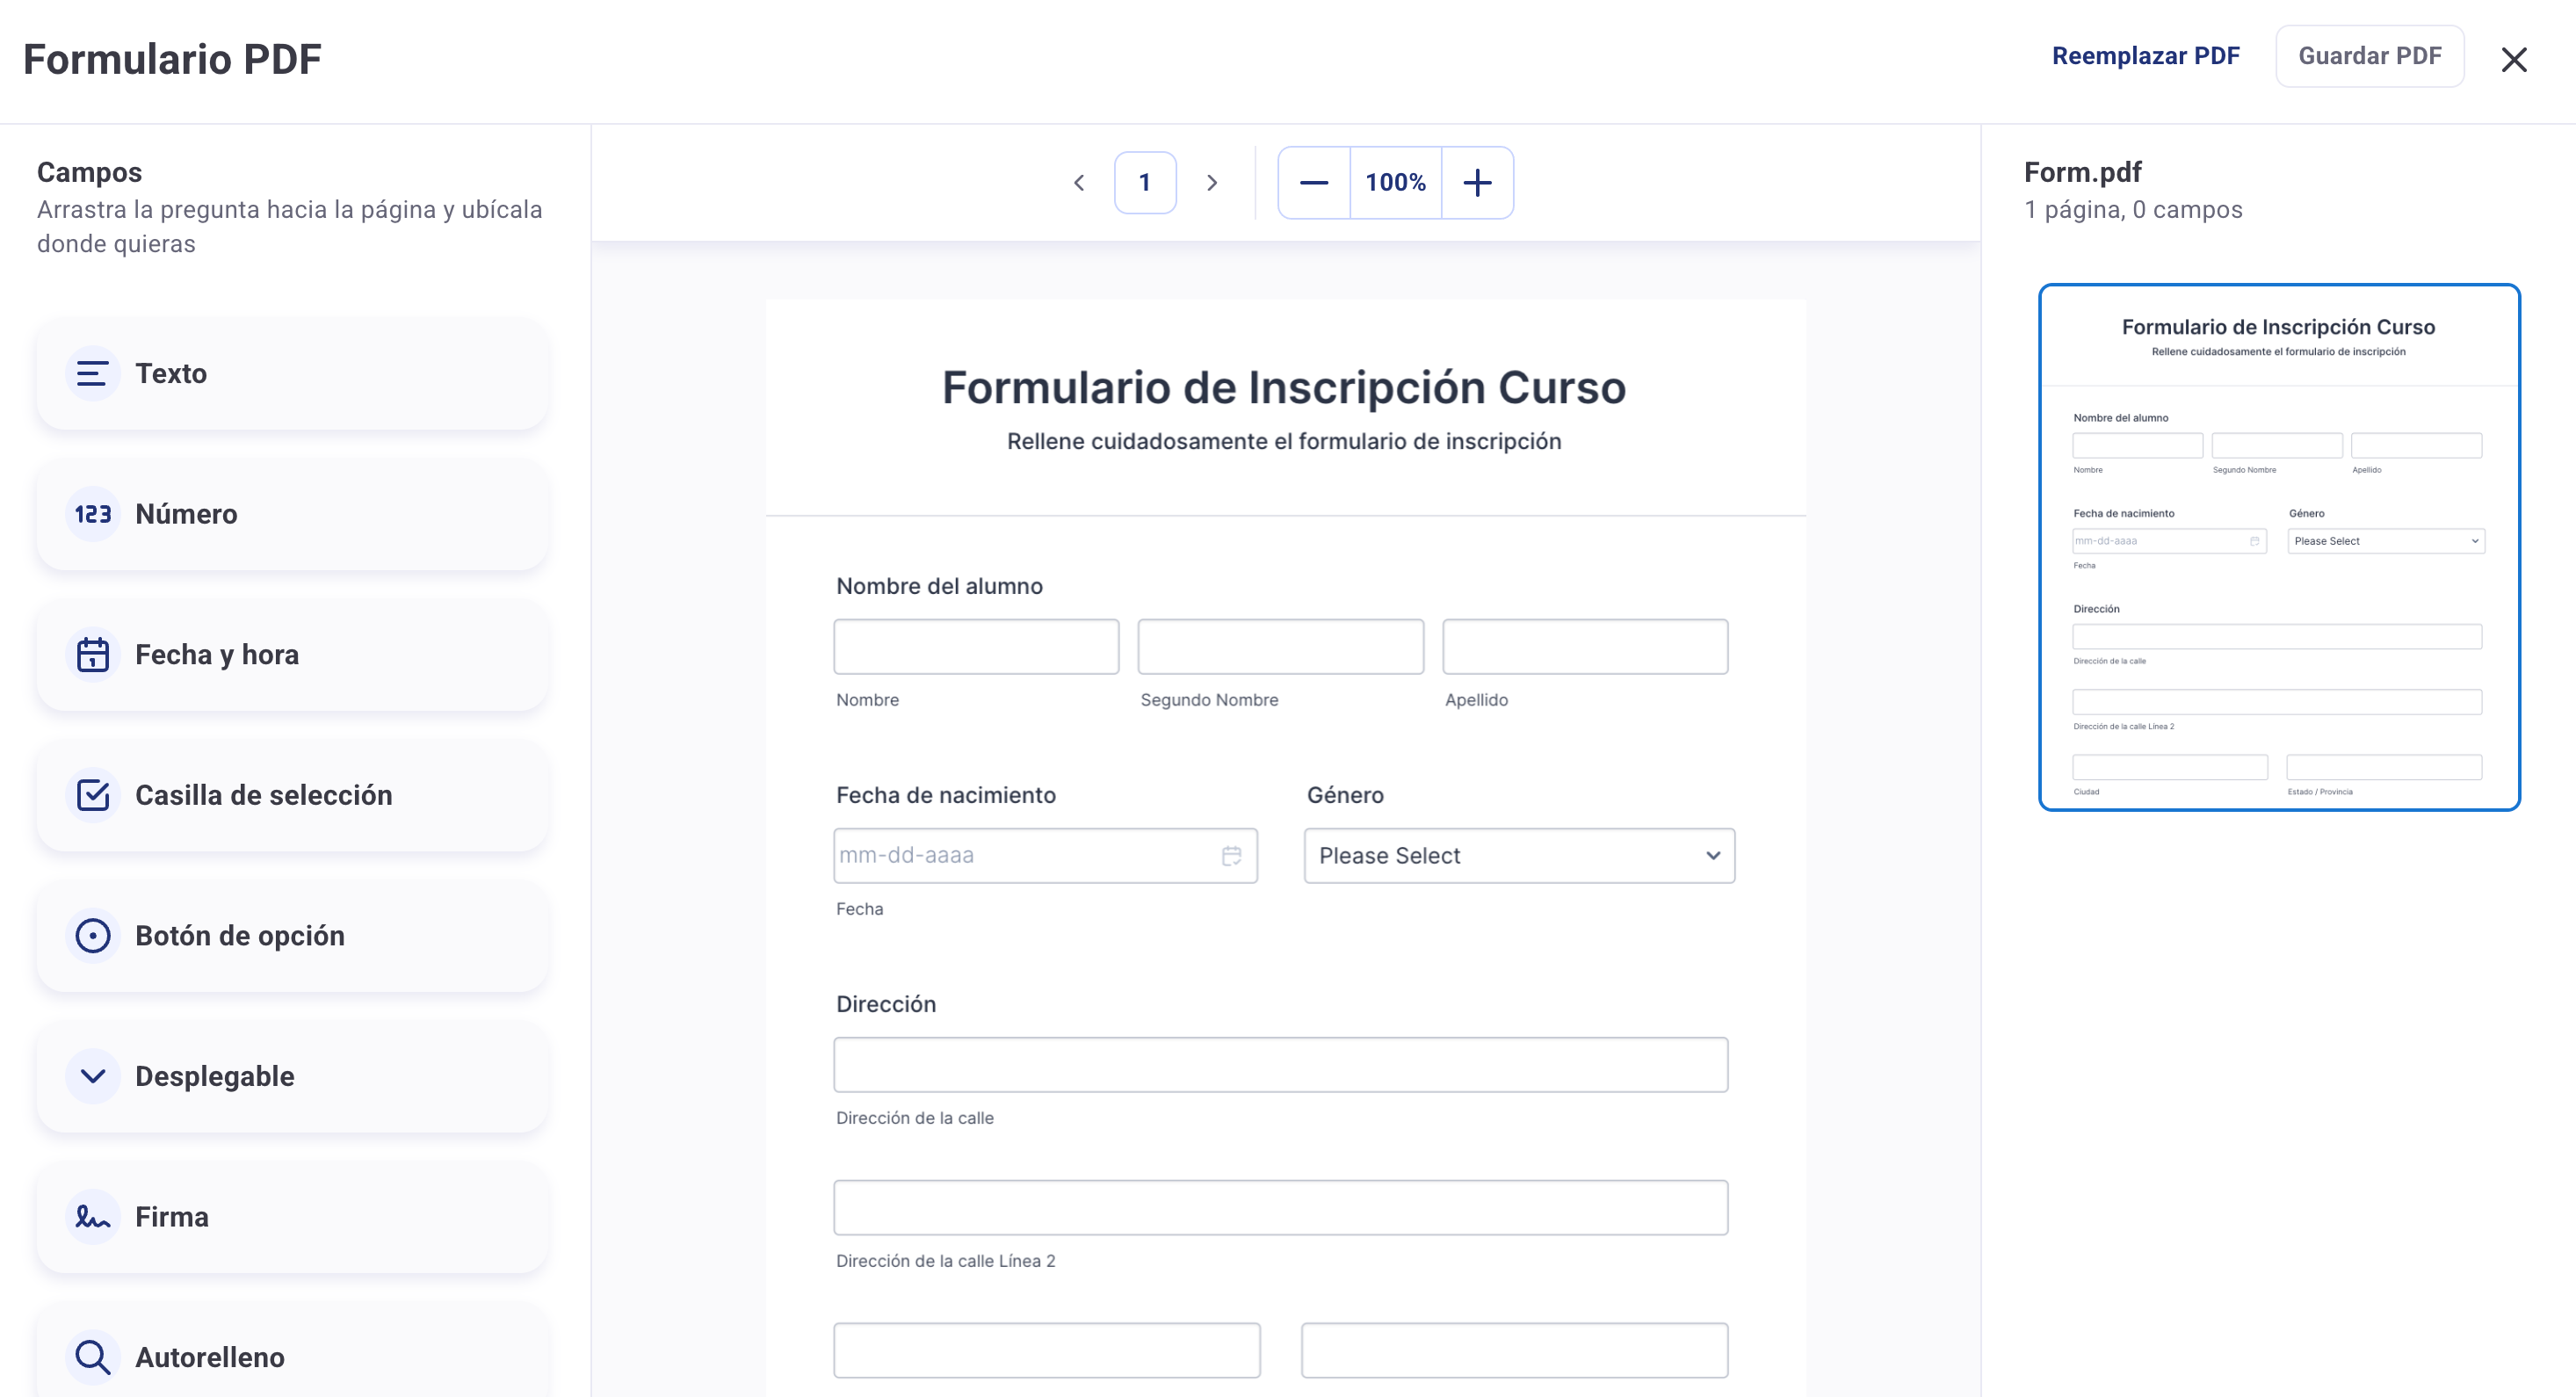
Task: Click Reemplazar PDF link
Action: pos(2145,56)
